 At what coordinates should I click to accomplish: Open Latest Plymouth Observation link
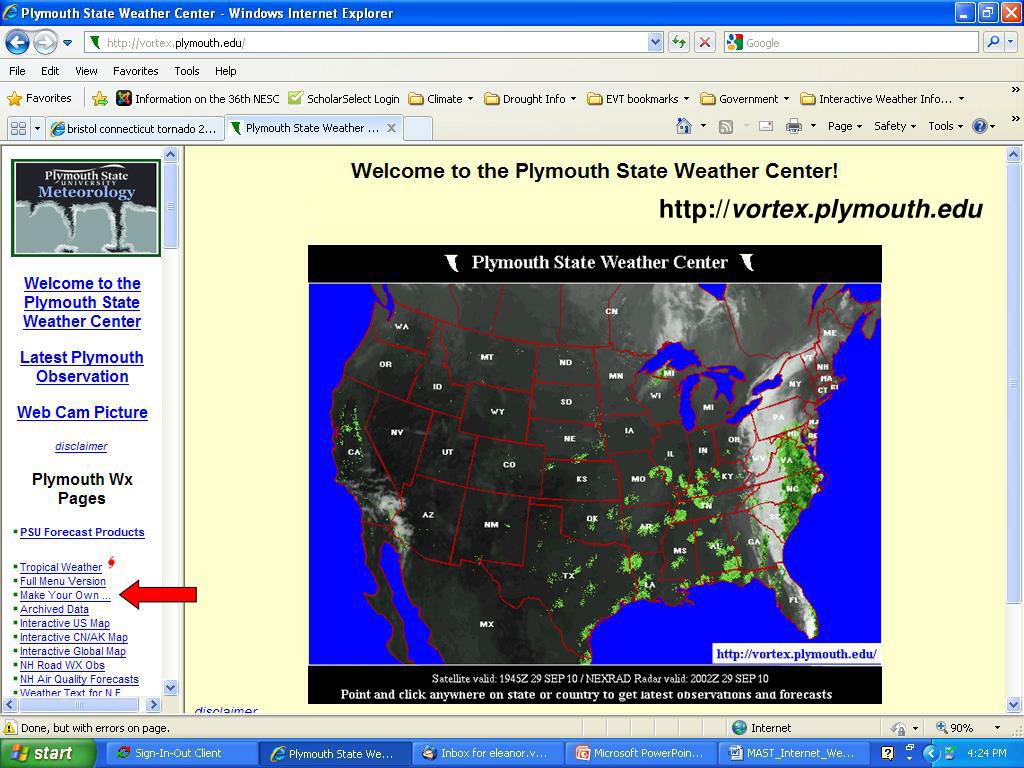(82, 367)
